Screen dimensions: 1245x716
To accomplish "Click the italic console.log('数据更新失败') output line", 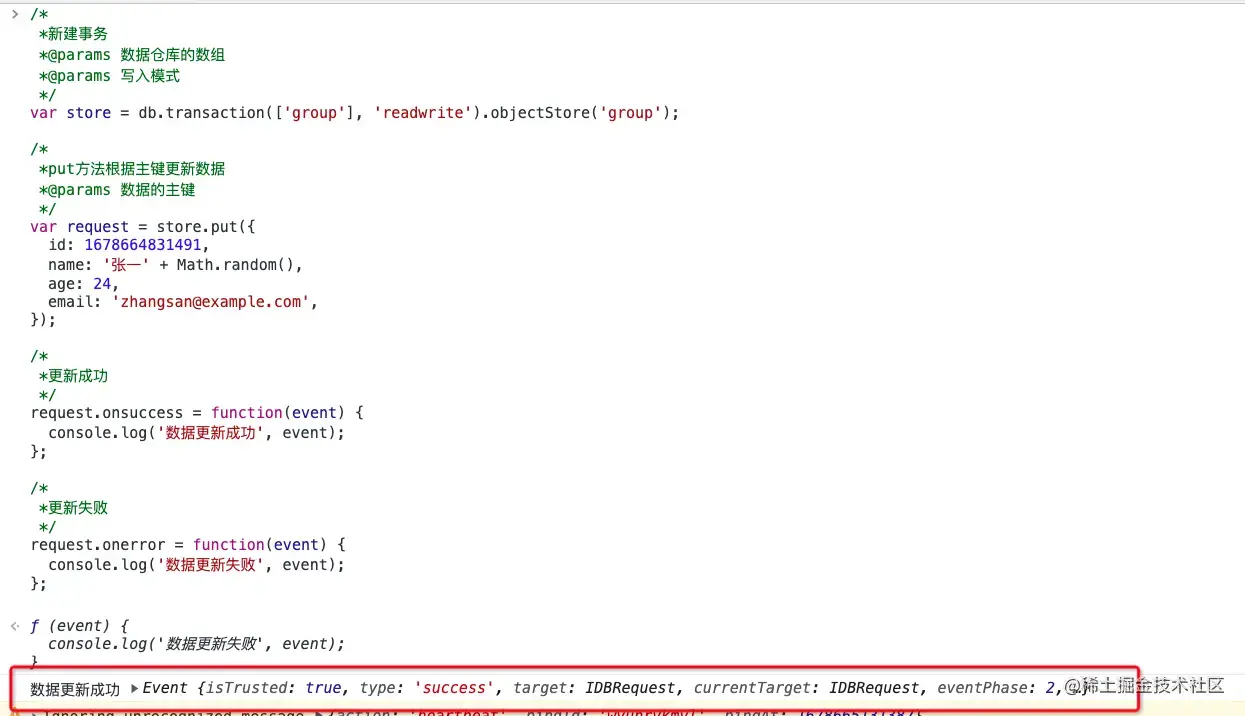I will [x=196, y=644].
